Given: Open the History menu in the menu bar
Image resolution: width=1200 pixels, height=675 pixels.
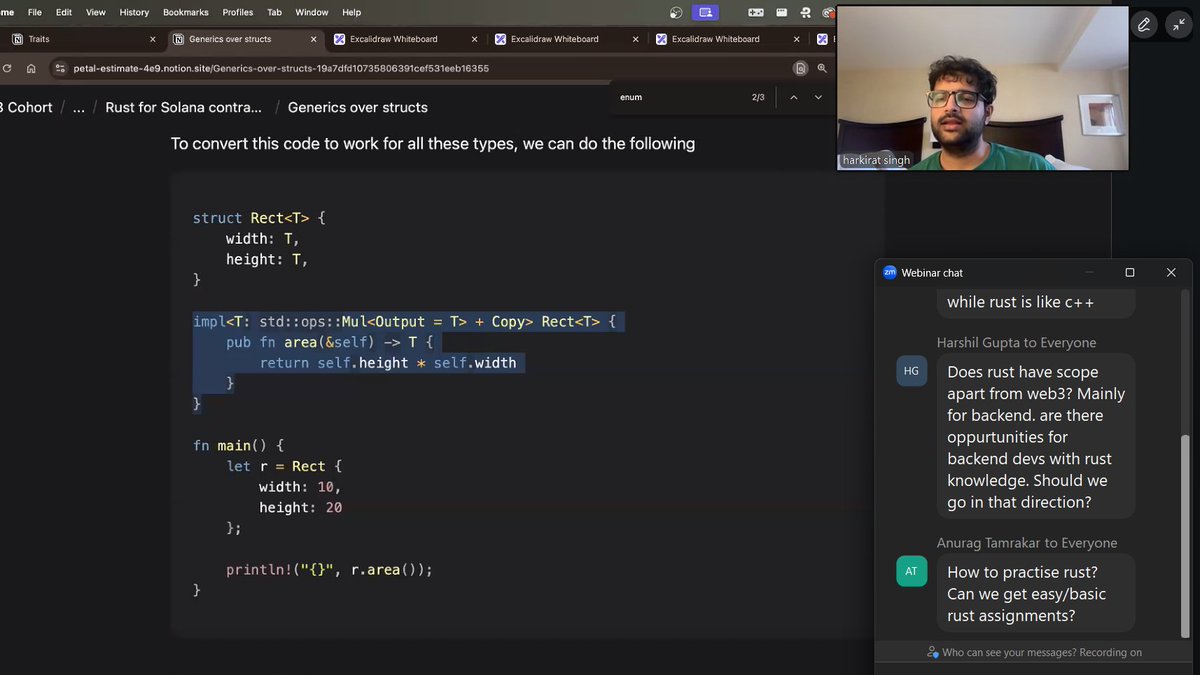Looking at the screenshot, I should pos(134,13).
